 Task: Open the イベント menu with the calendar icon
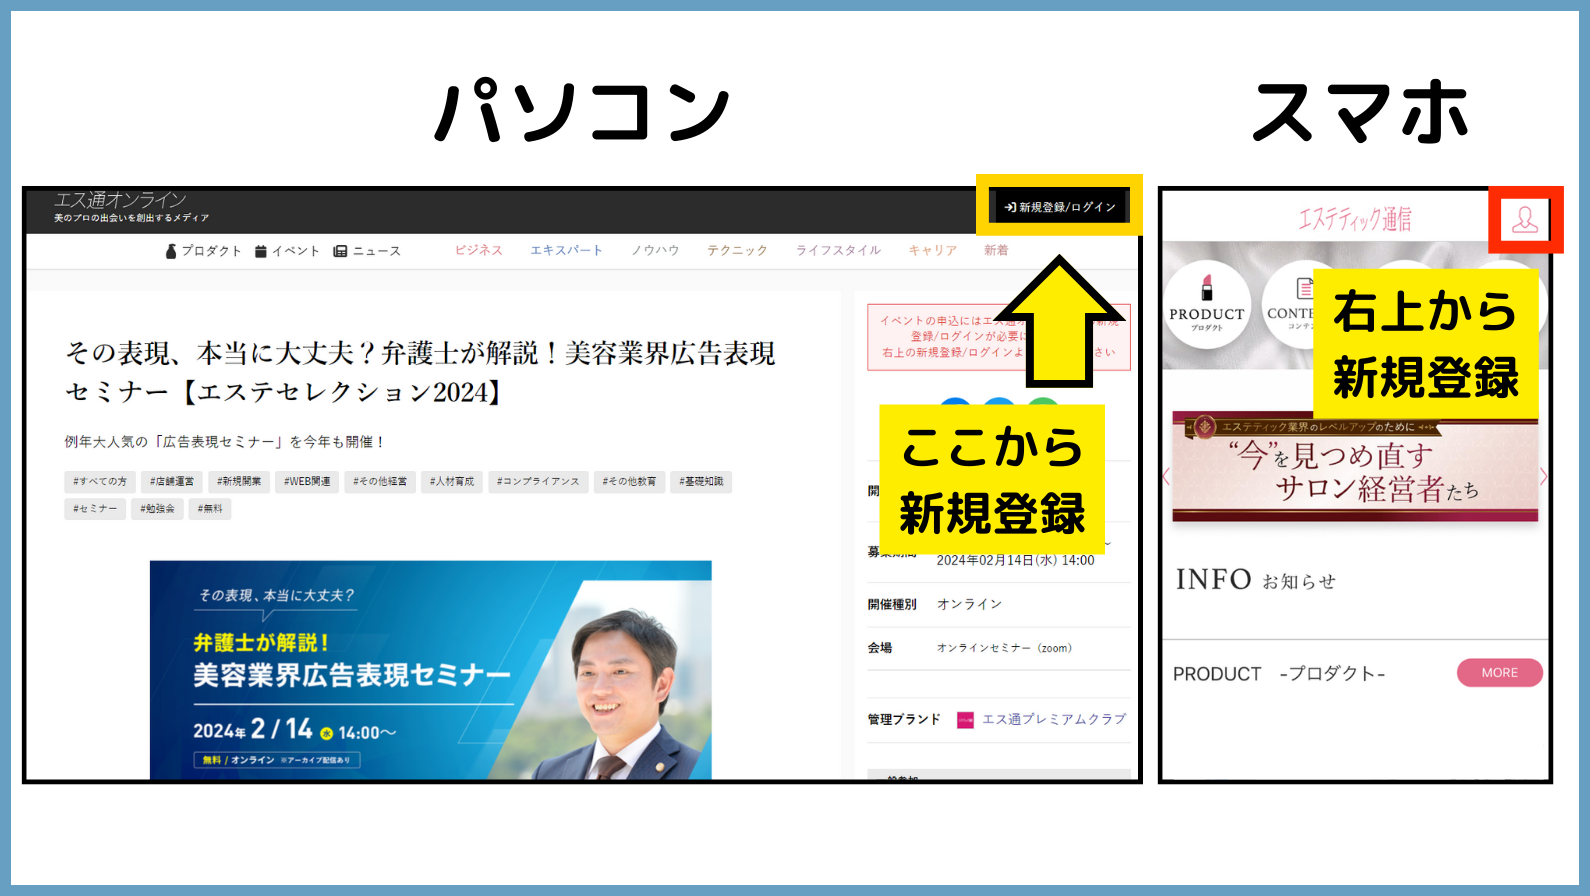pos(287,251)
